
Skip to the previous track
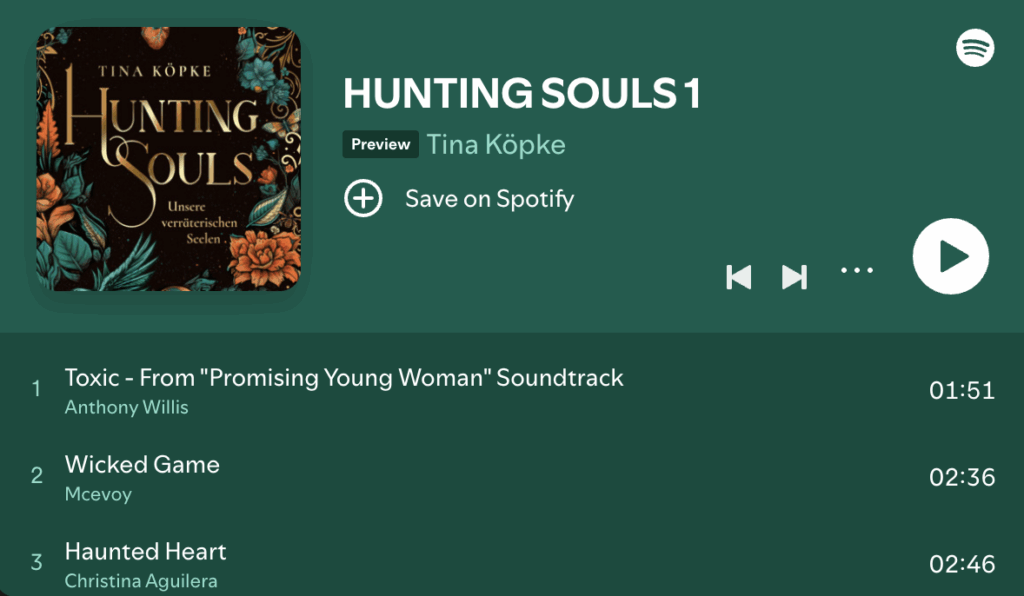click(x=738, y=277)
